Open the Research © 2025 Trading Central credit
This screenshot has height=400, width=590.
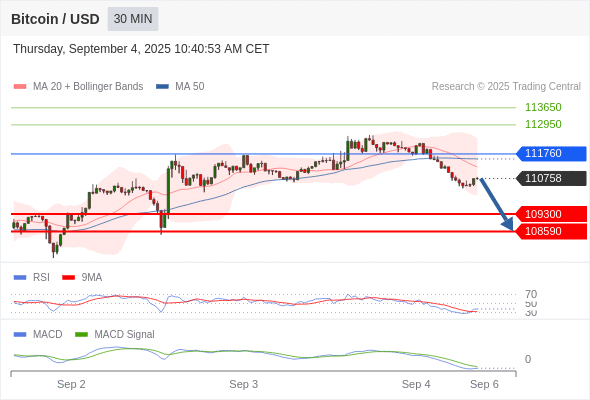pyautogui.click(x=506, y=87)
